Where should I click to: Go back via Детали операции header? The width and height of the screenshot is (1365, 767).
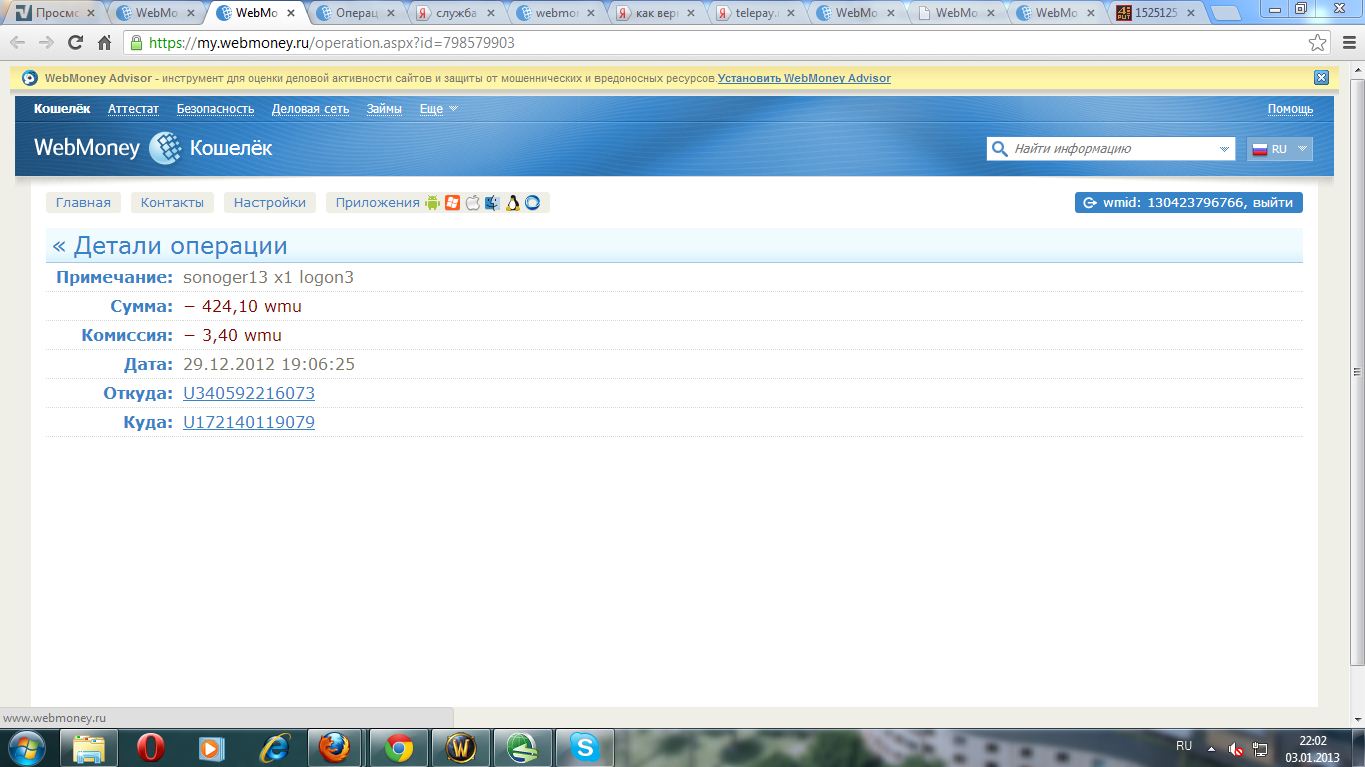click(170, 246)
